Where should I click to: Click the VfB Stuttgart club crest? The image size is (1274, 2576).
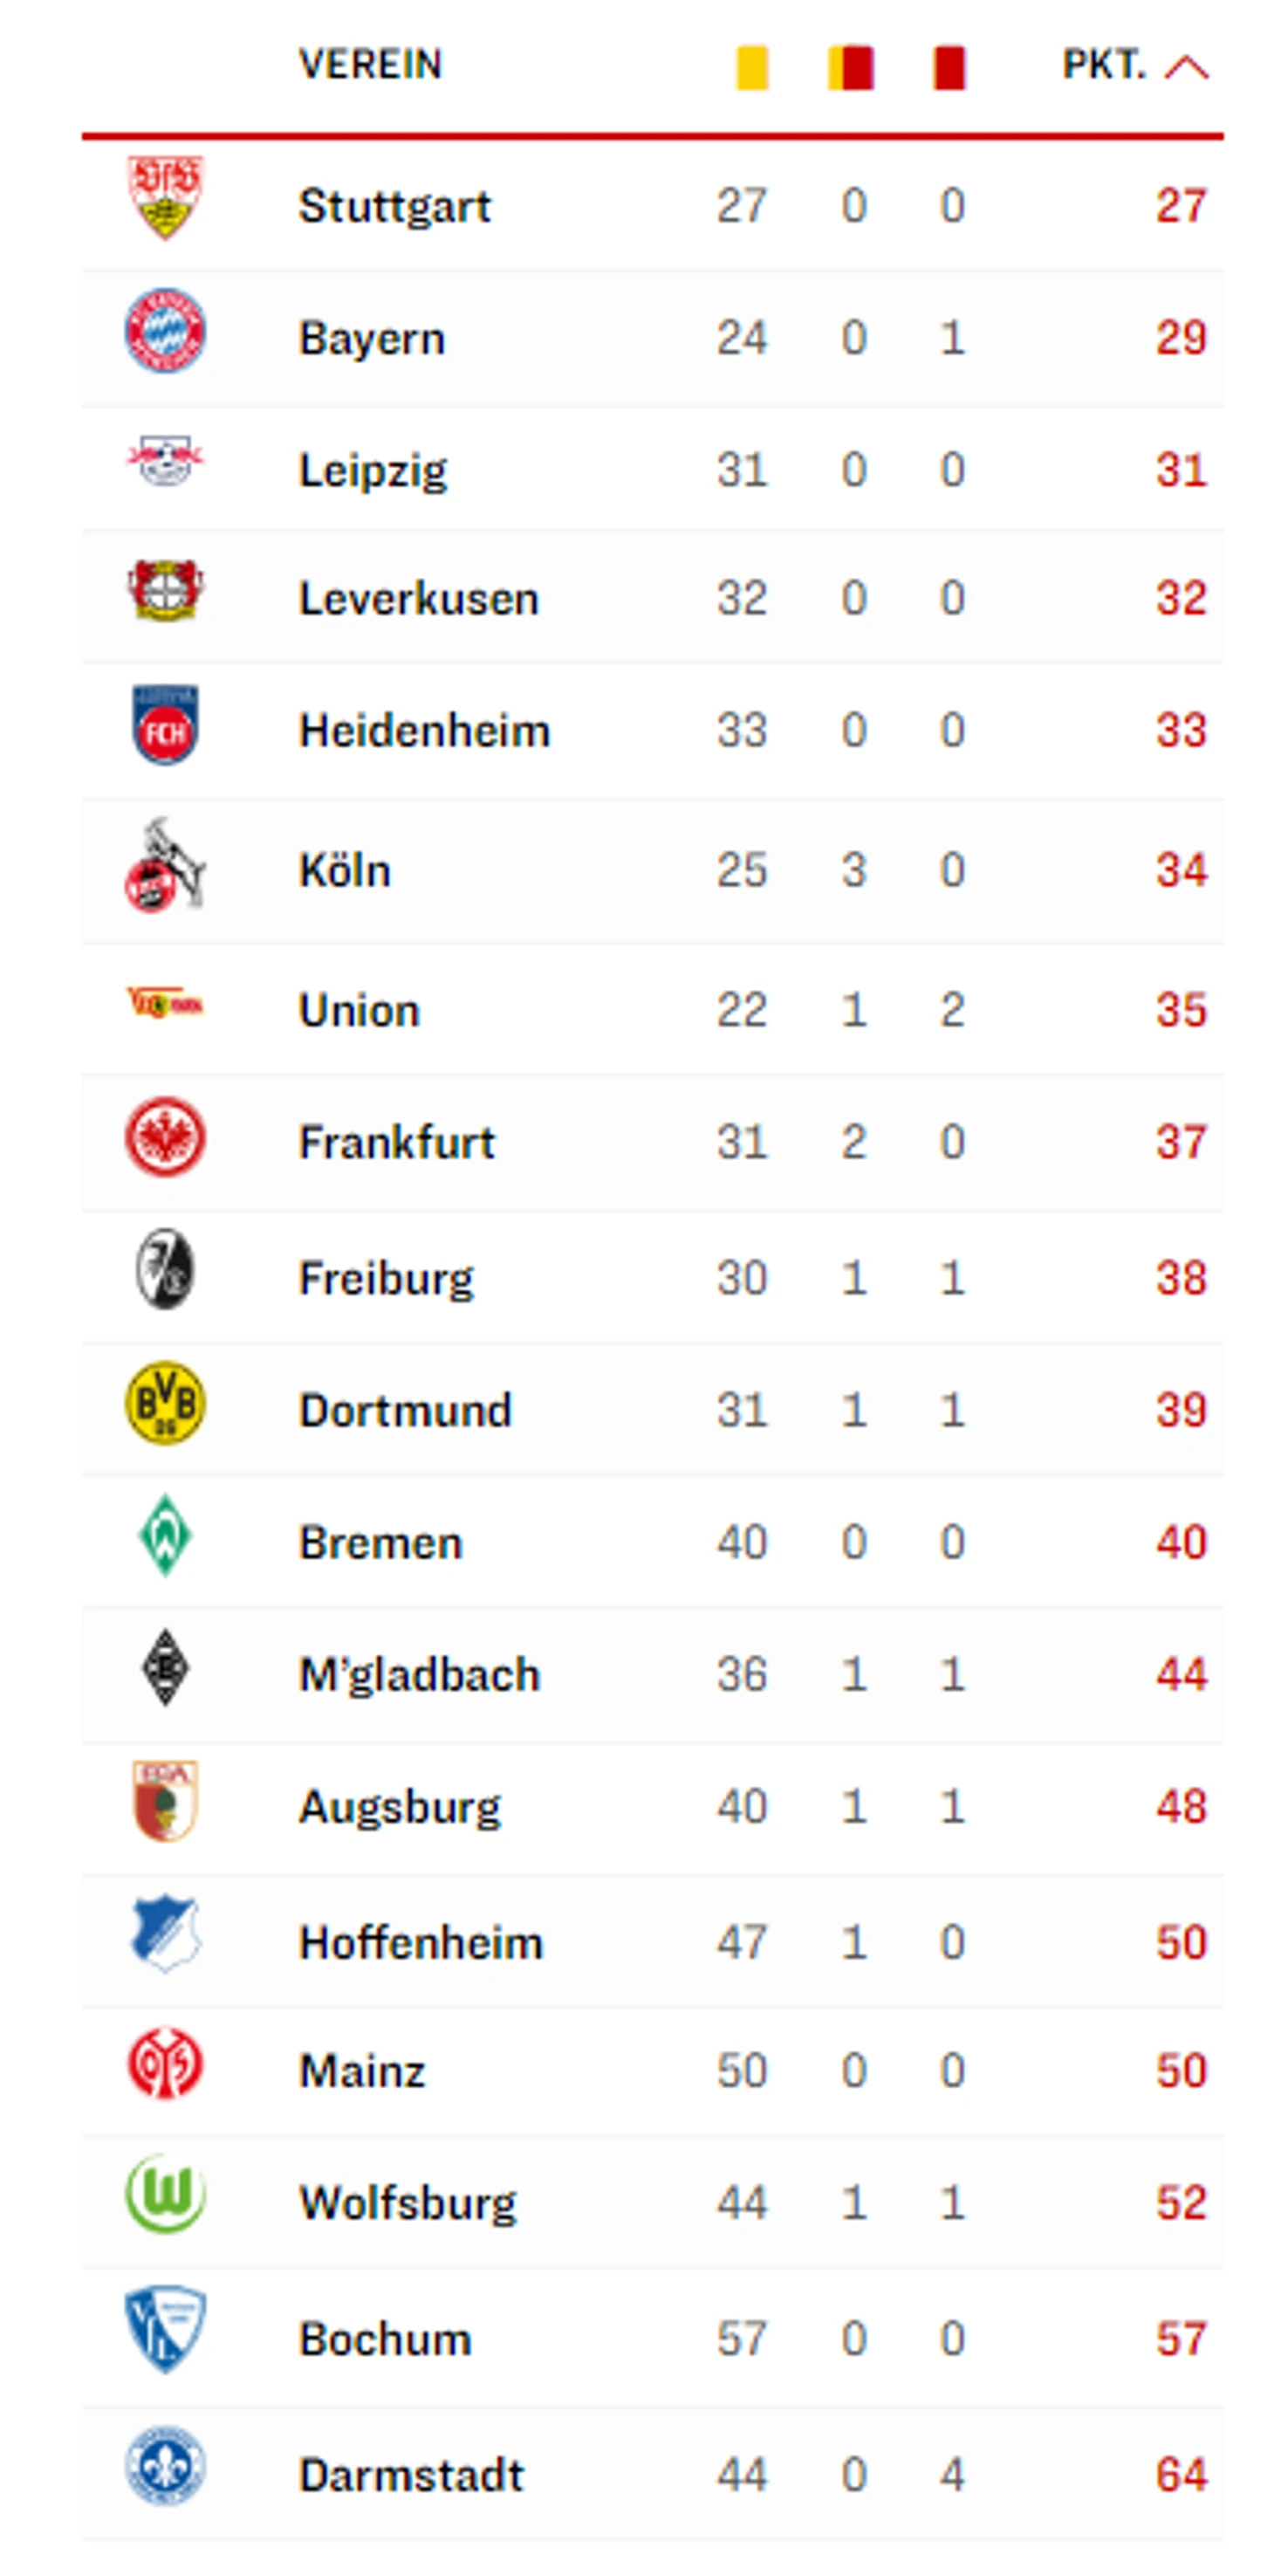coord(165,197)
